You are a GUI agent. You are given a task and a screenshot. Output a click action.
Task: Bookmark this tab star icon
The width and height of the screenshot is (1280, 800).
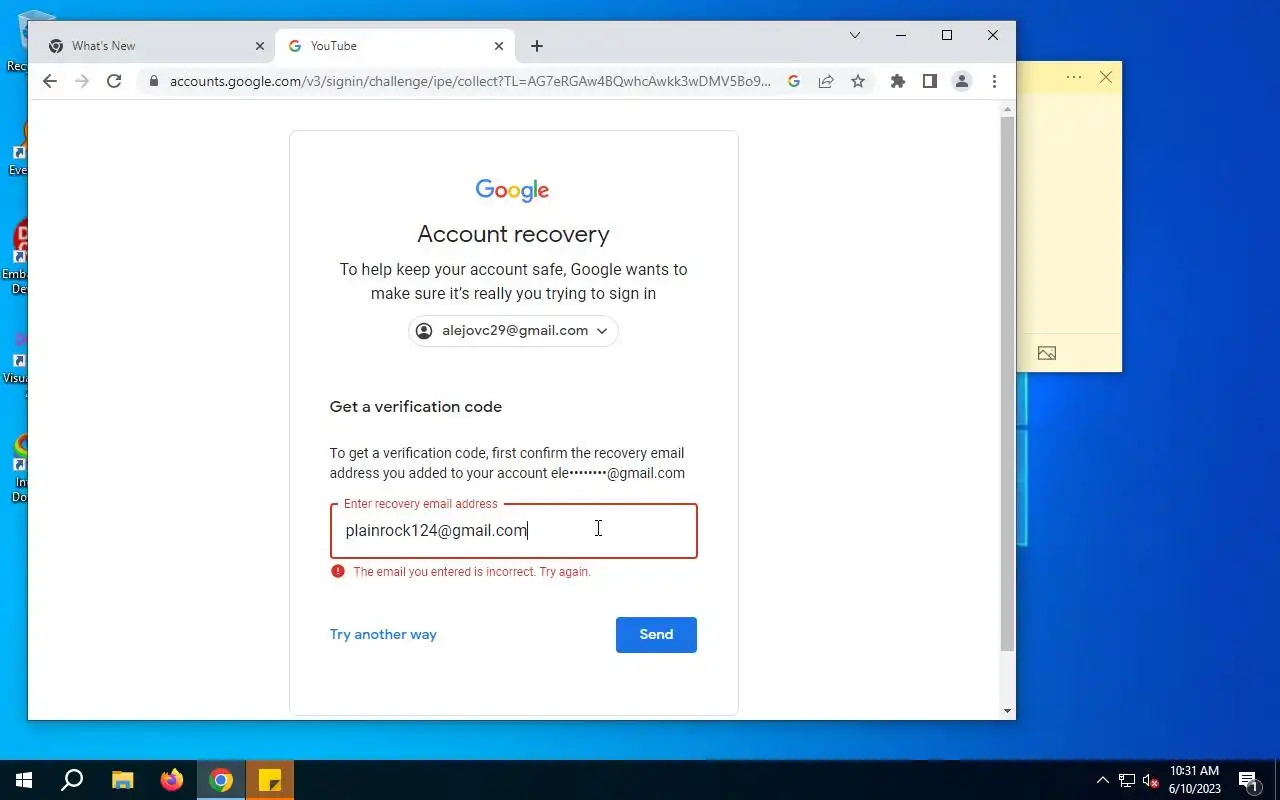coord(858,82)
